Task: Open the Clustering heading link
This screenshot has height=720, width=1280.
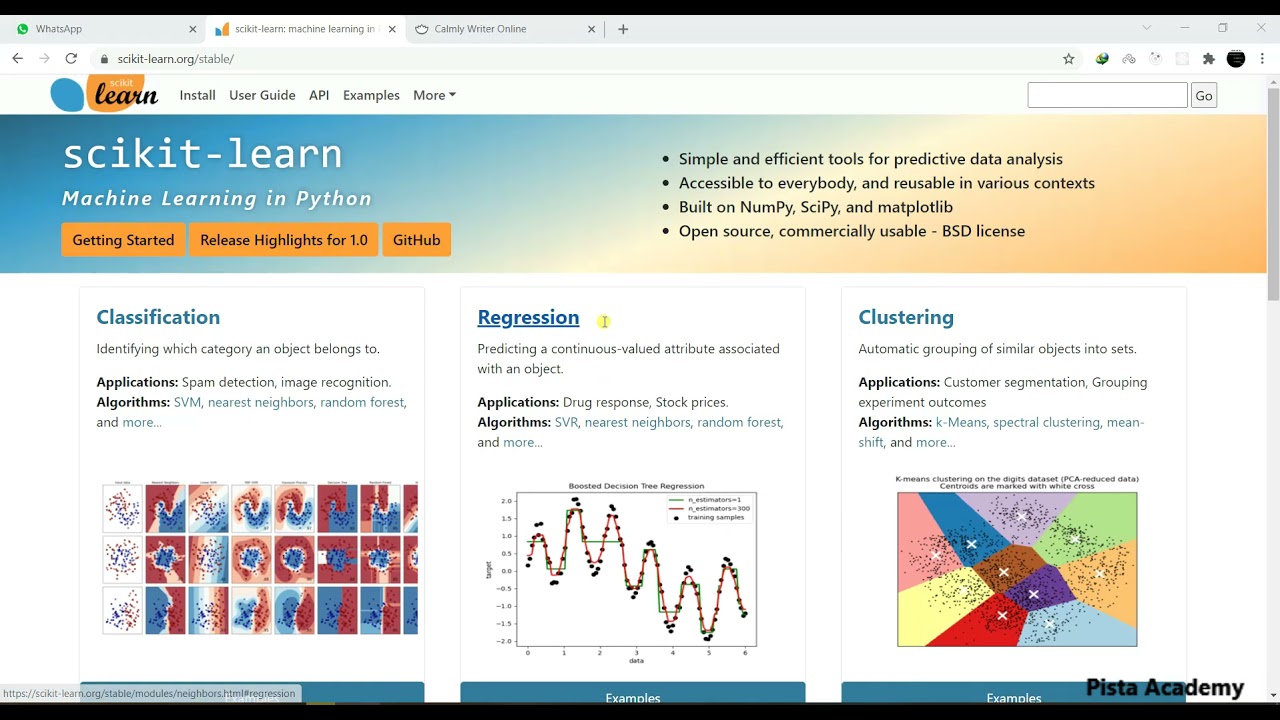Action: tap(906, 317)
